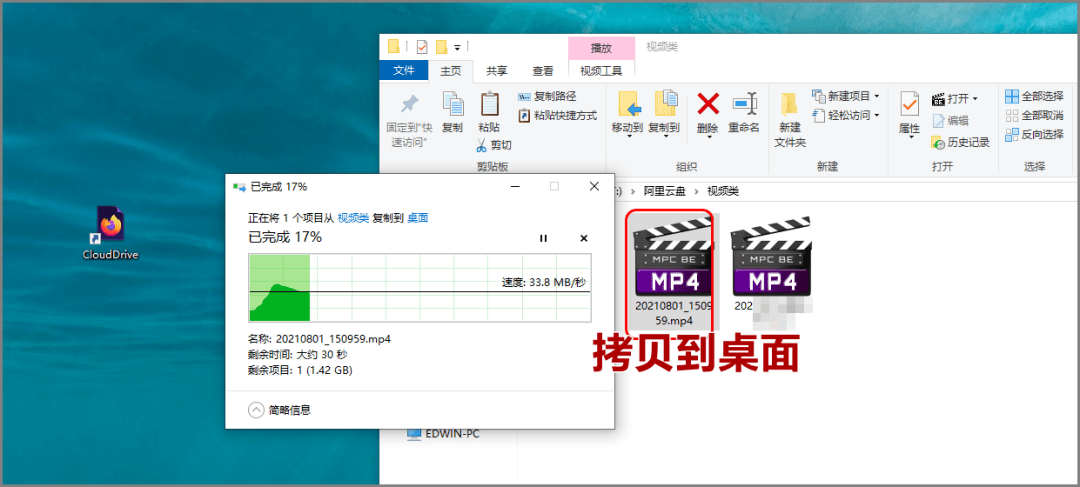Open the Open (打开) dropdown in ribbon
This screenshot has height=487, width=1080.
[955, 99]
